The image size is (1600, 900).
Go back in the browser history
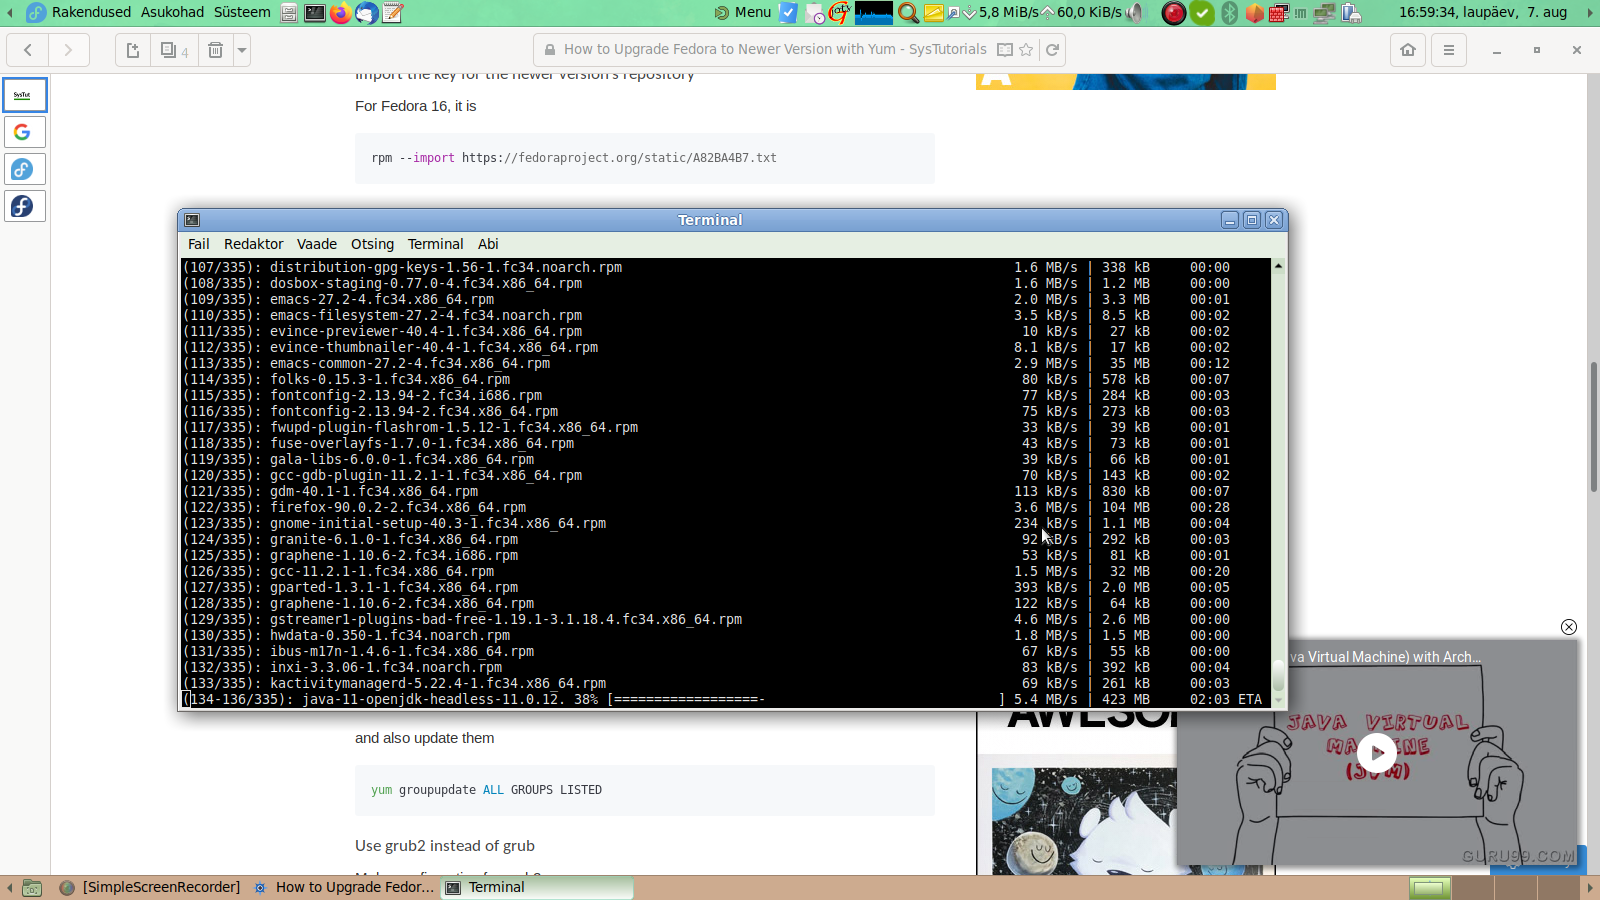pyautogui.click(x=28, y=50)
